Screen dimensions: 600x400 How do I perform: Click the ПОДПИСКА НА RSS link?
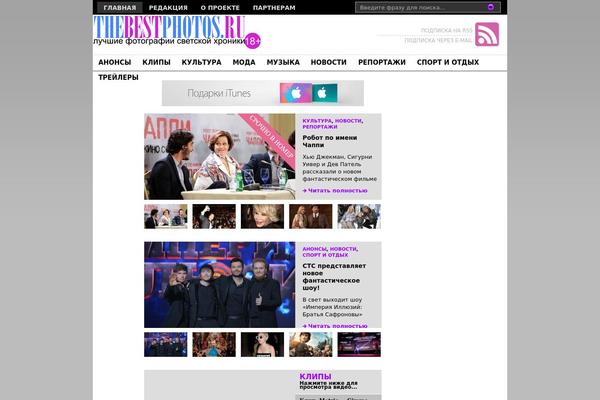click(x=447, y=30)
